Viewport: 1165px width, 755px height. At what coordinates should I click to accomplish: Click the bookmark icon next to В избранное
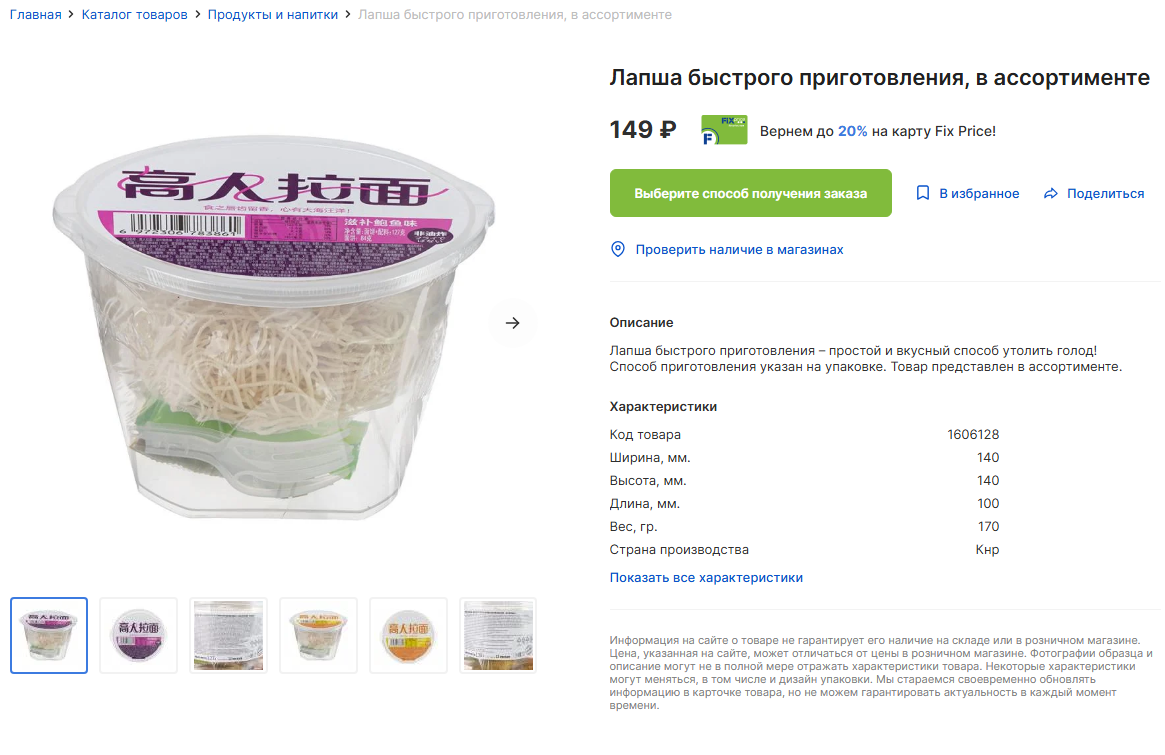[922, 193]
